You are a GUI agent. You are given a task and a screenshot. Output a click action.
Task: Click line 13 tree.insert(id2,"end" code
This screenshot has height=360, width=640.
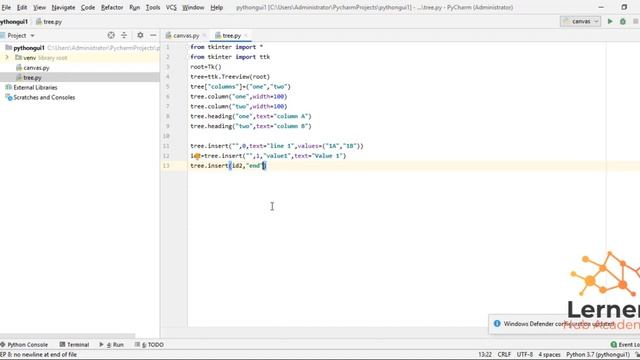[x=228, y=166]
